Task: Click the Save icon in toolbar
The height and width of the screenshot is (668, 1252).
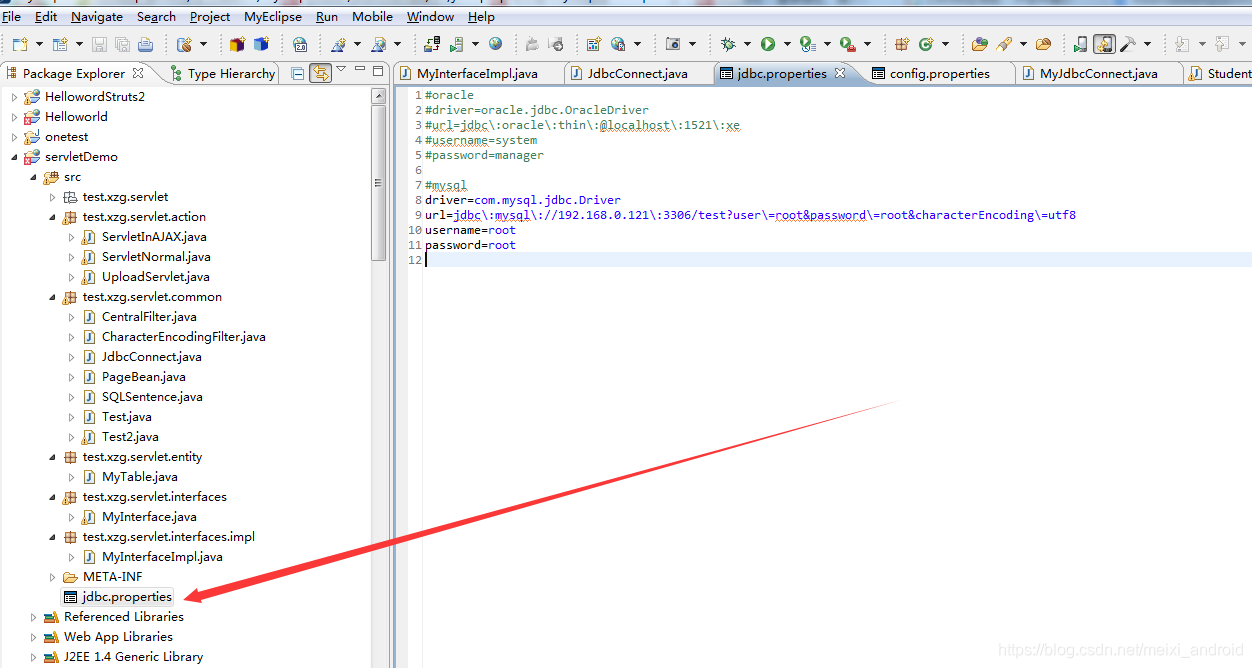Action: (x=99, y=44)
